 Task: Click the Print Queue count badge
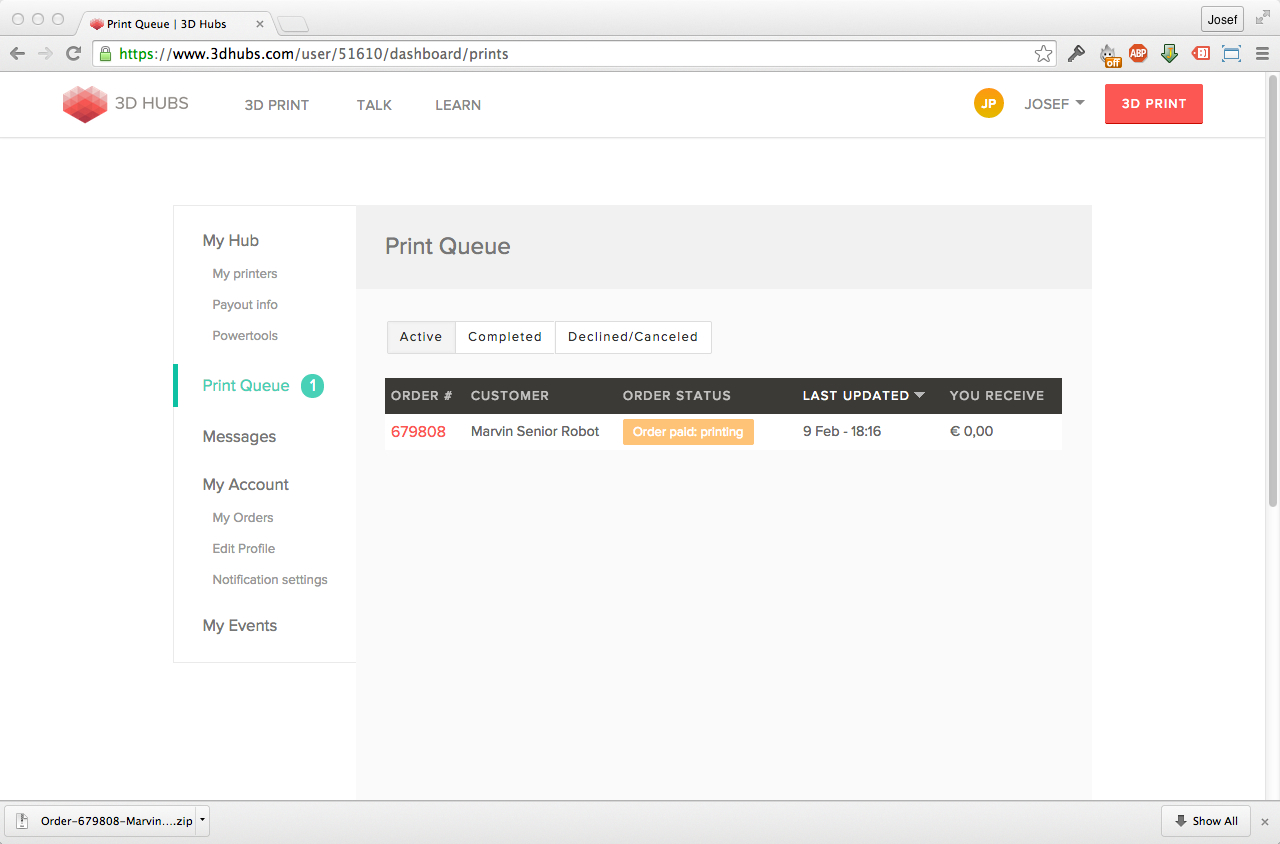click(313, 386)
